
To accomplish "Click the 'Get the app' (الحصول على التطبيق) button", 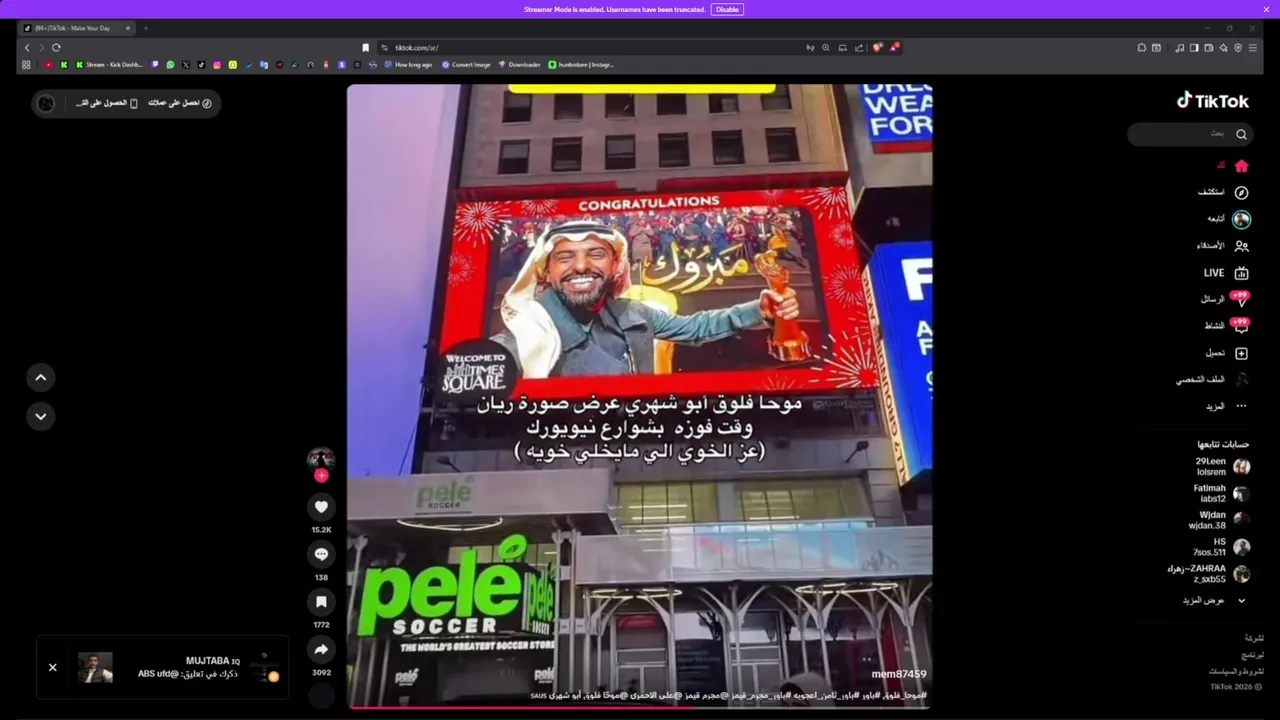I will coord(107,103).
